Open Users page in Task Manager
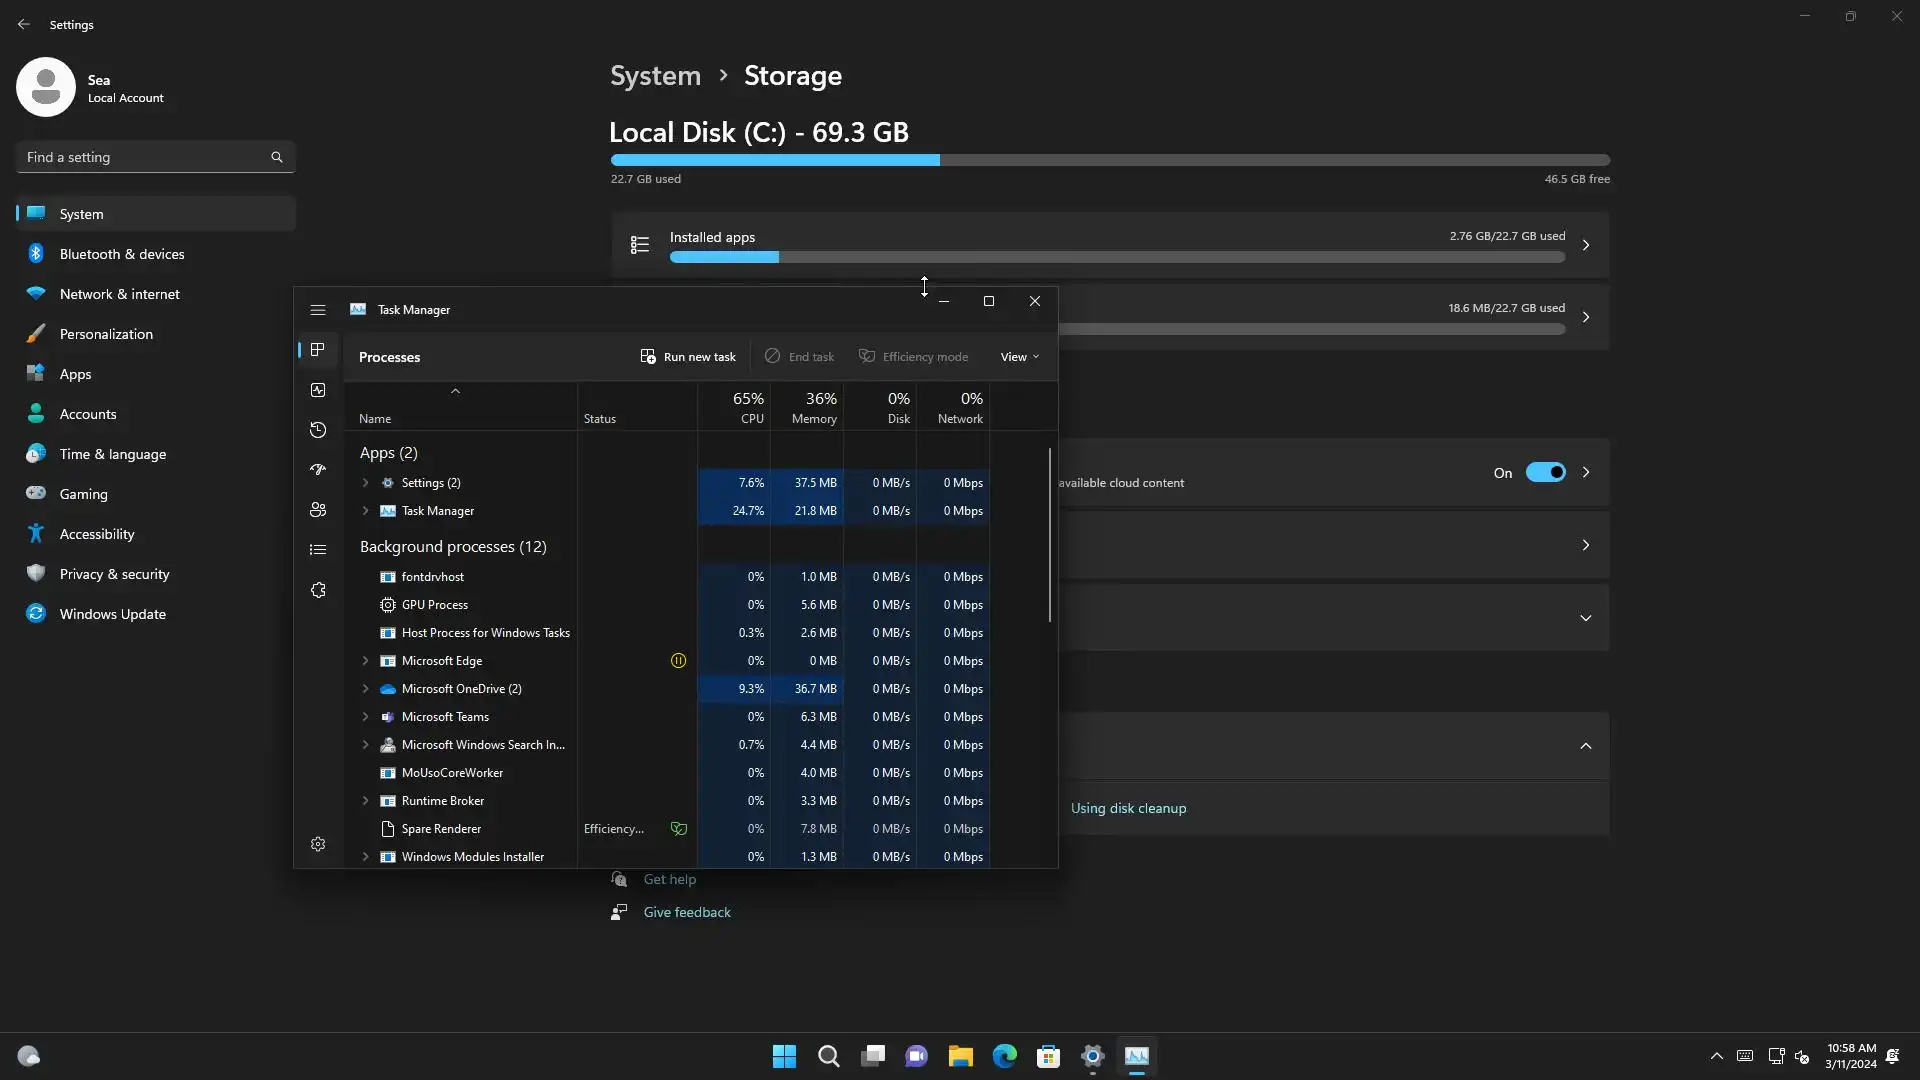This screenshot has height=1080, width=1920. pos(318,510)
